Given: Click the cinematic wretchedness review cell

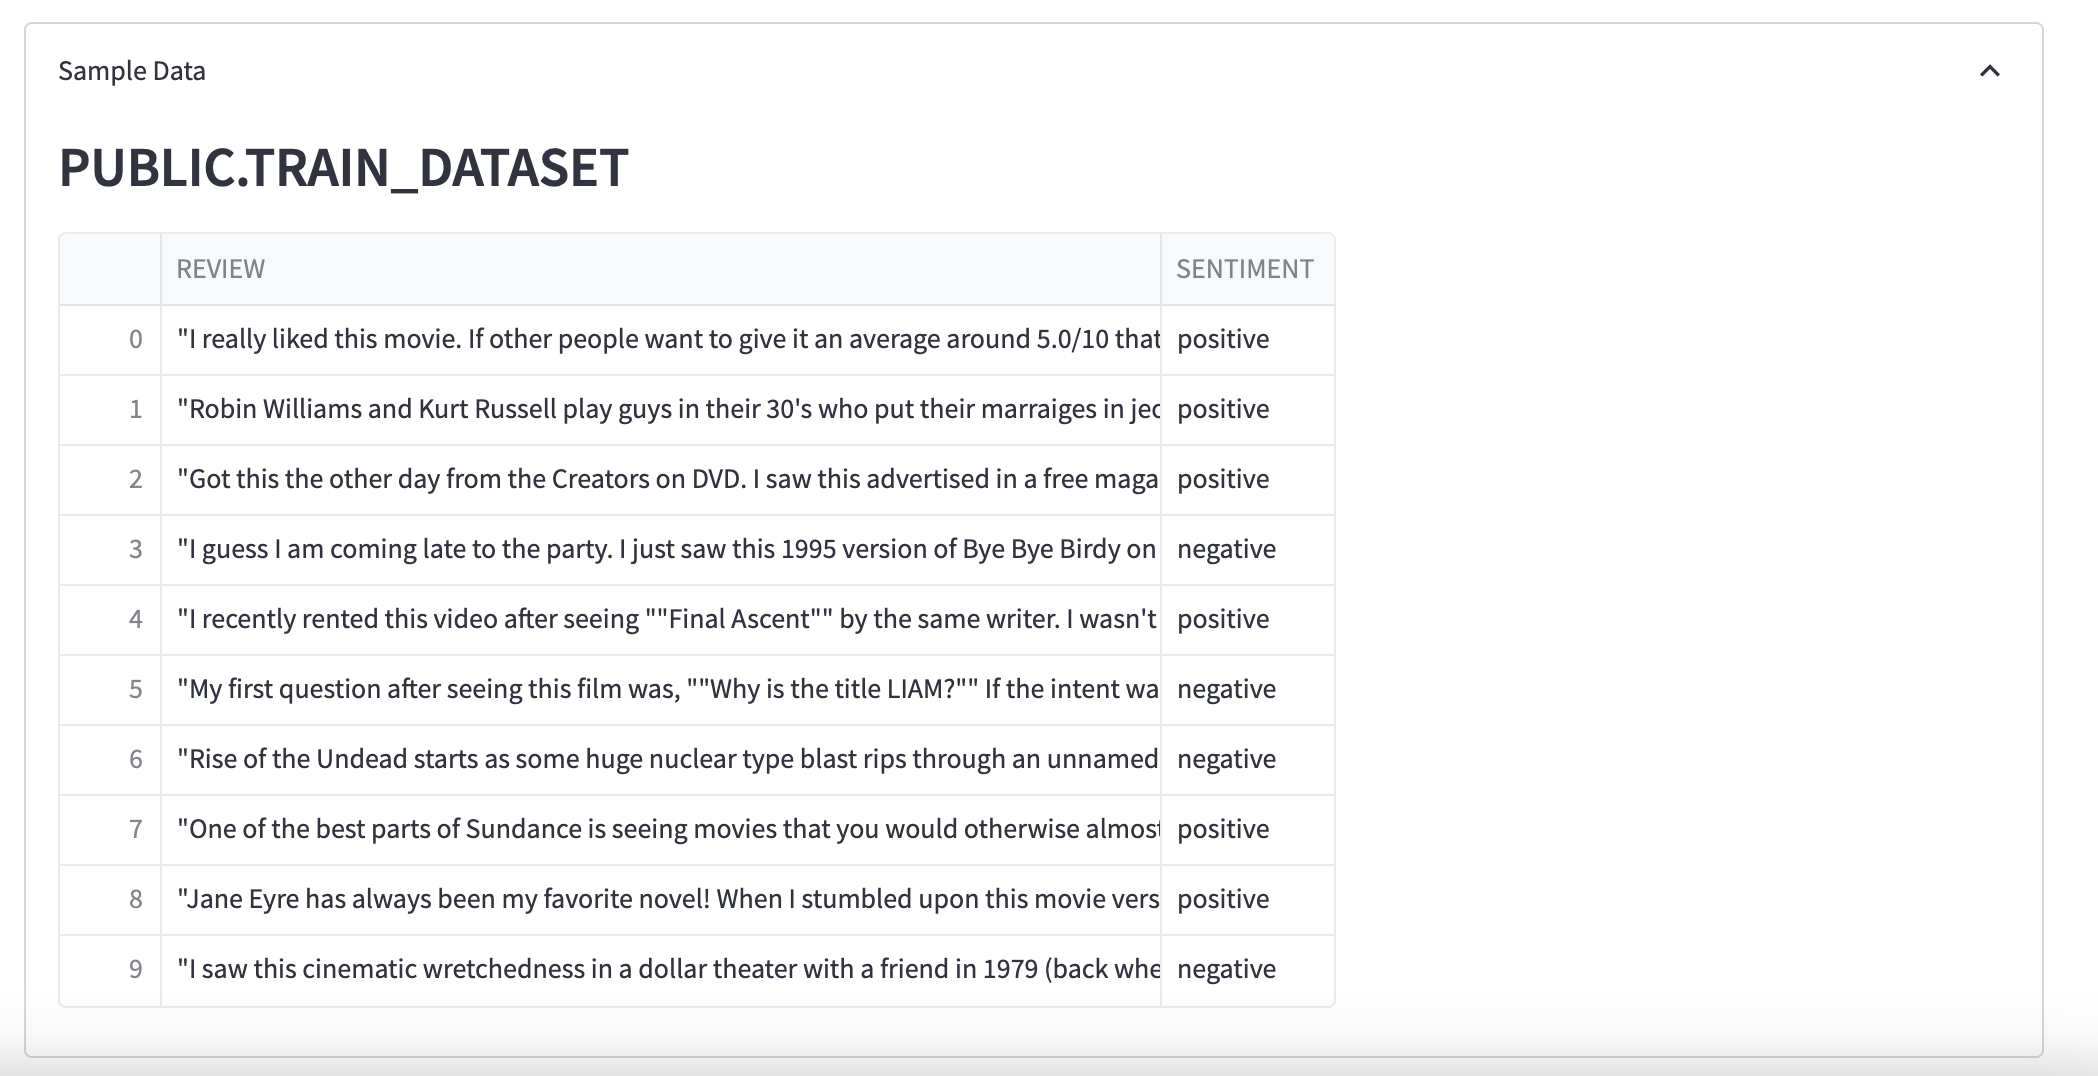Looking at the screenshot, I should coord(660,969).
